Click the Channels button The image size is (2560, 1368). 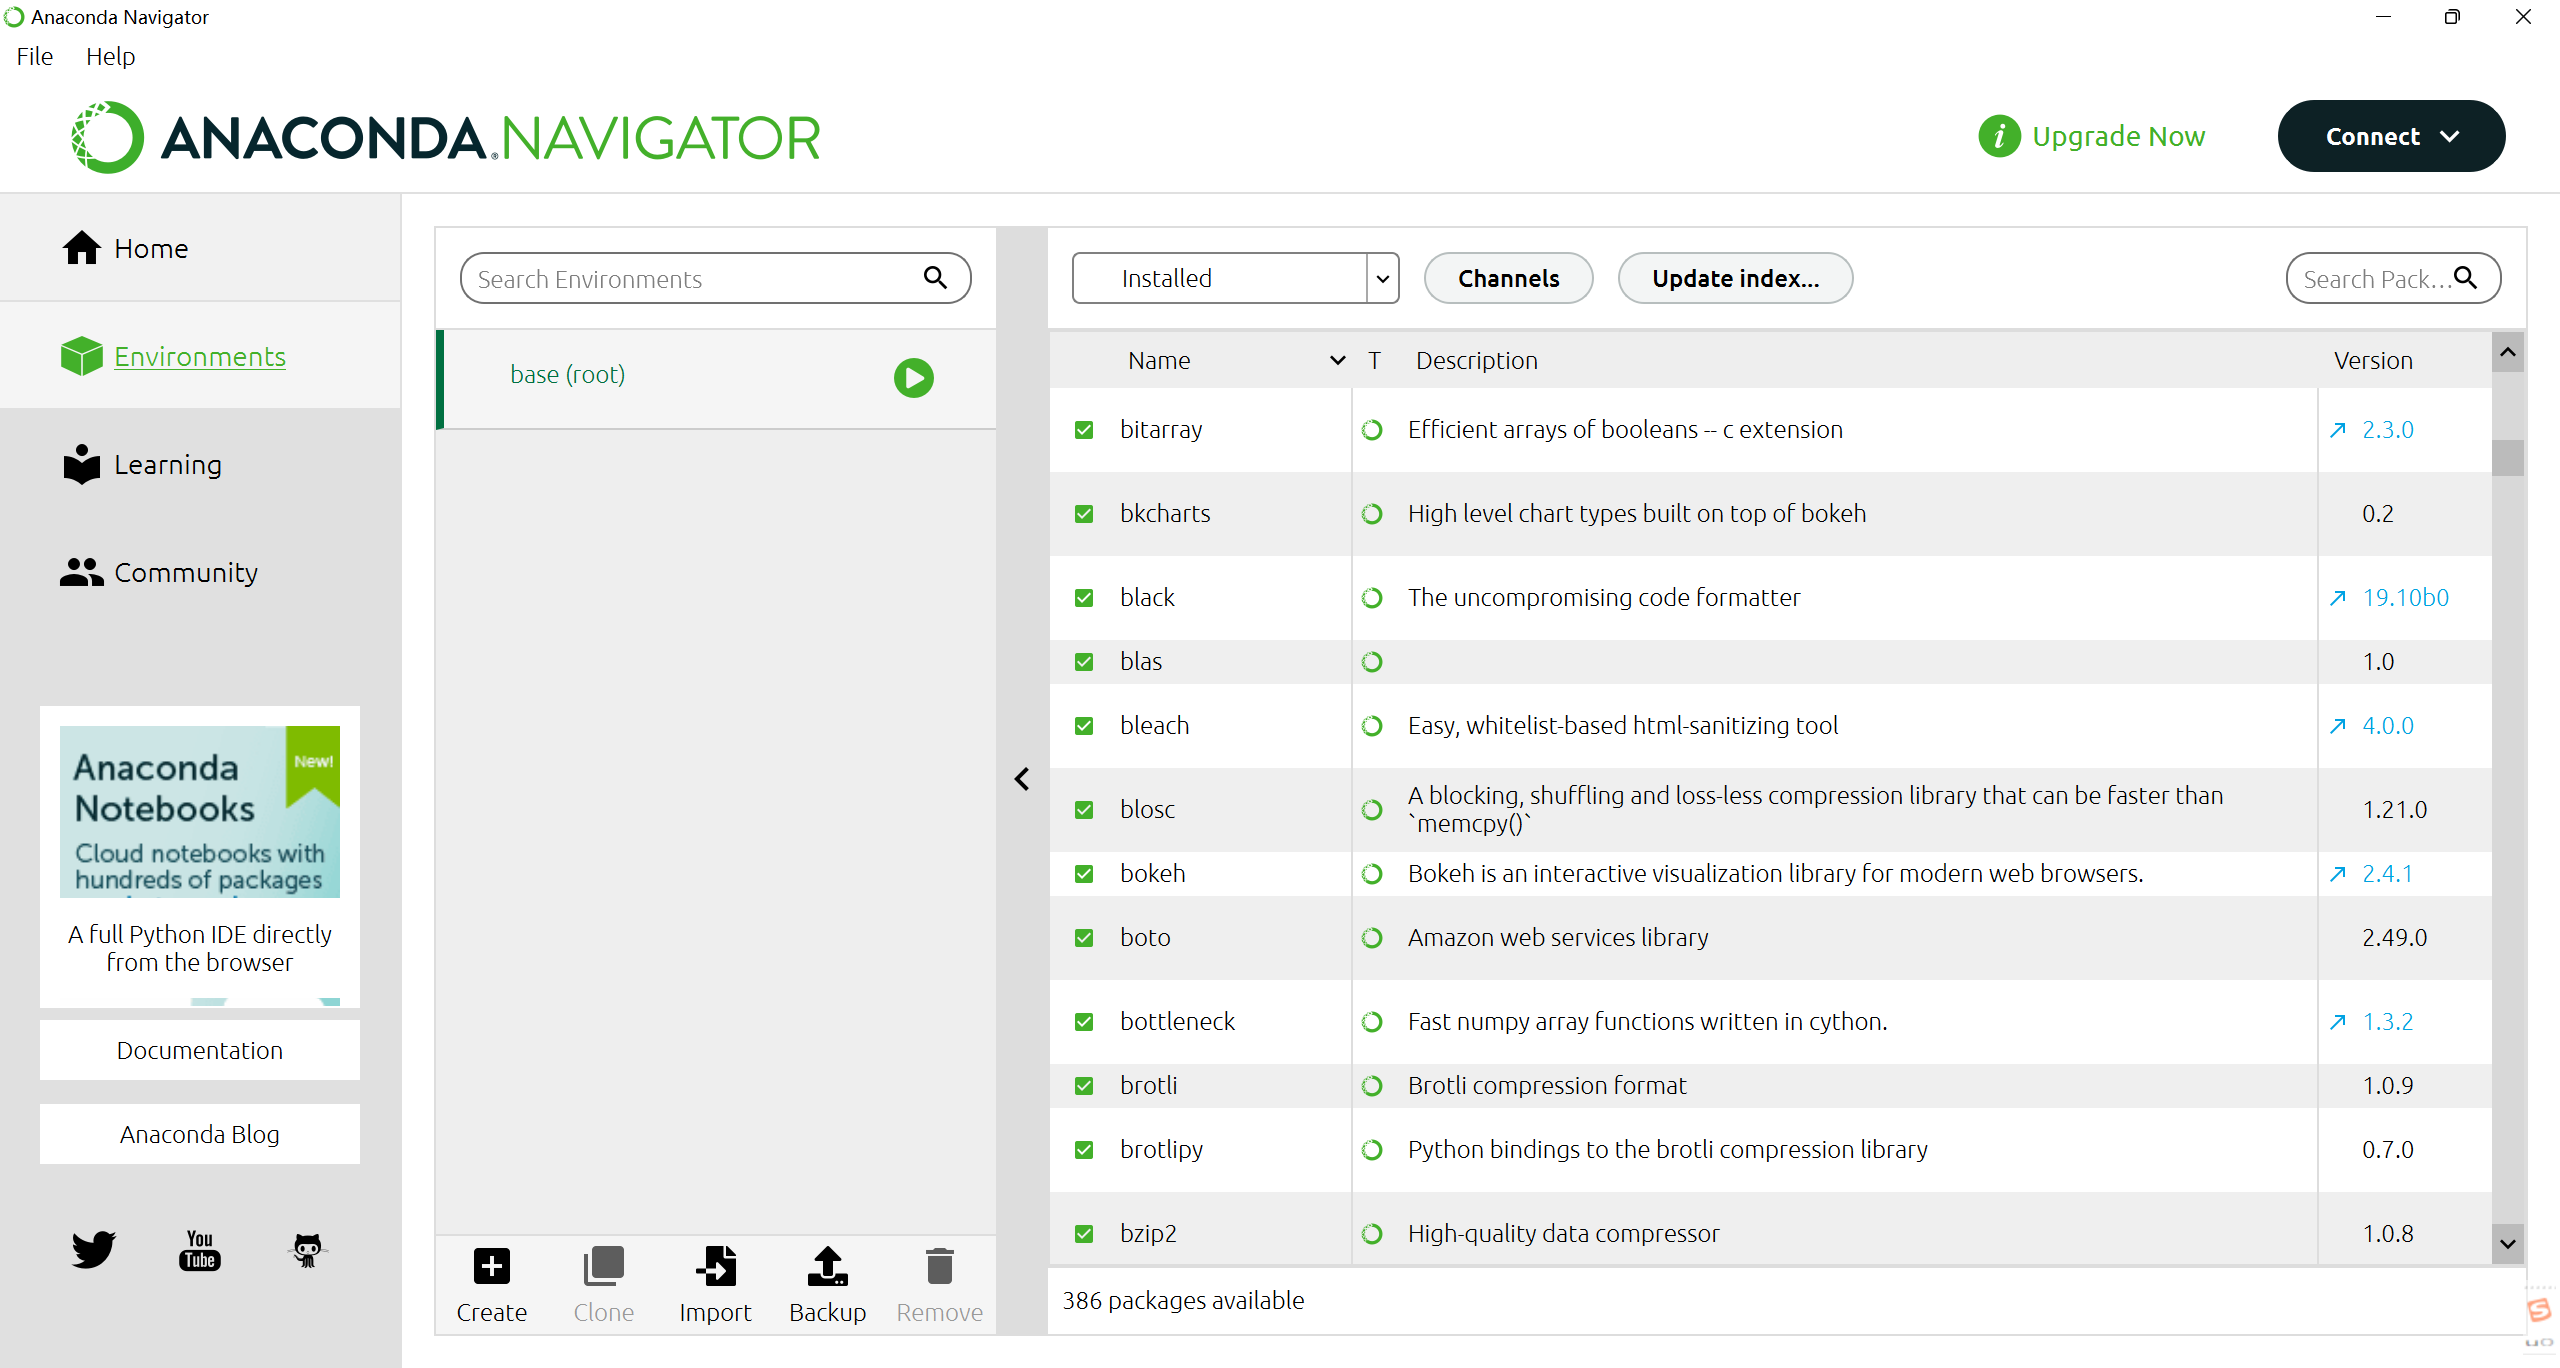[1508, 278]
